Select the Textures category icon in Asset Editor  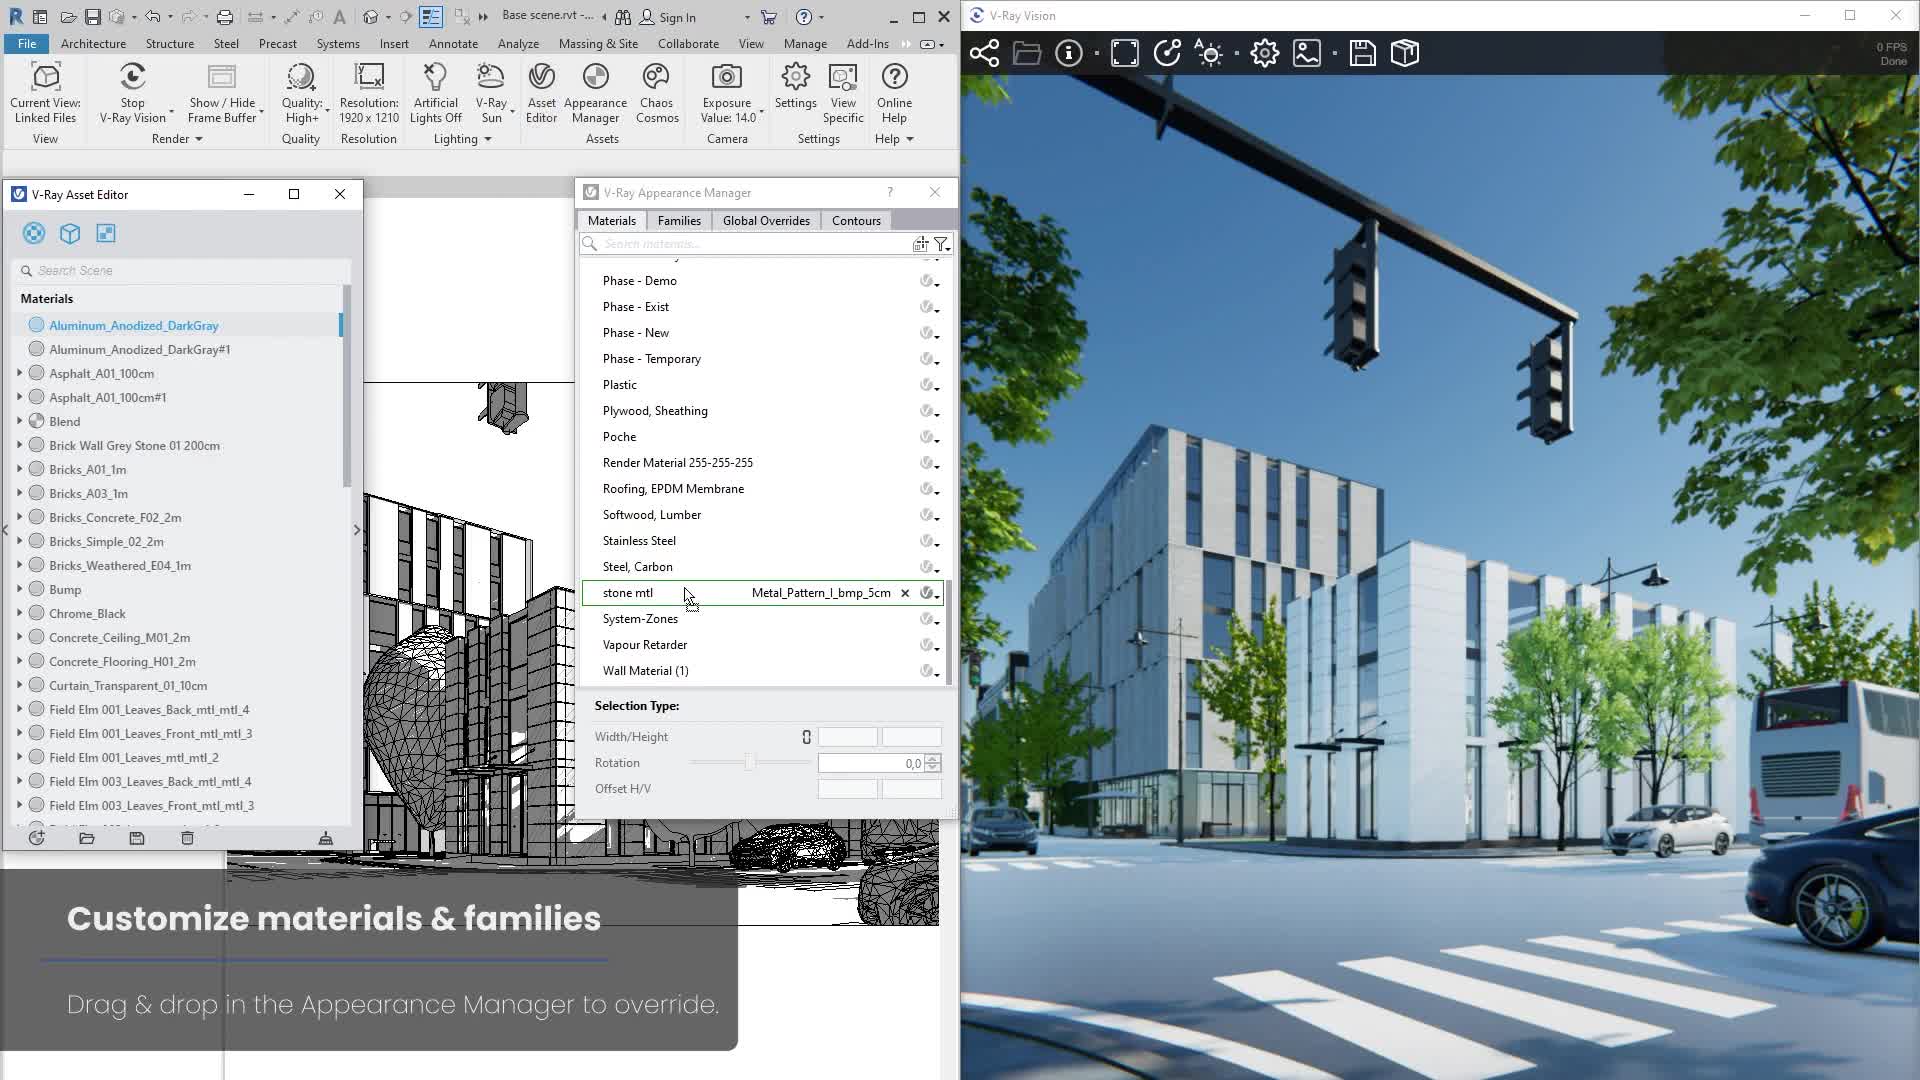[x=106, y=233]
